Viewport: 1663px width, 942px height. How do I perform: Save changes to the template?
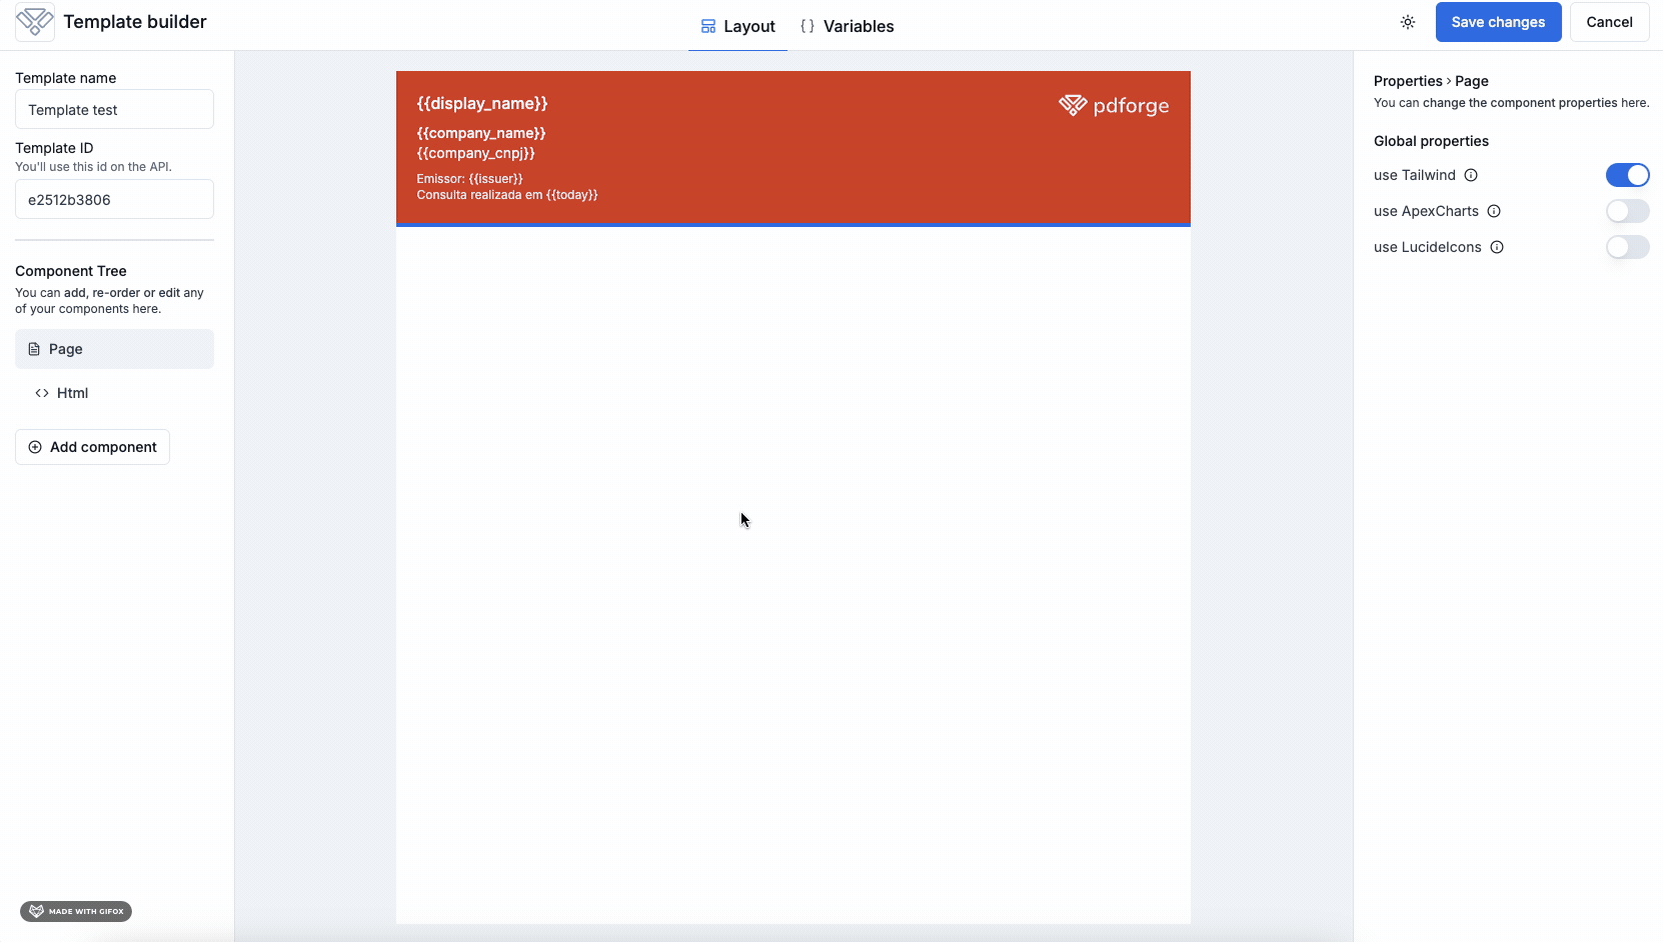[x=1498, y=22]
